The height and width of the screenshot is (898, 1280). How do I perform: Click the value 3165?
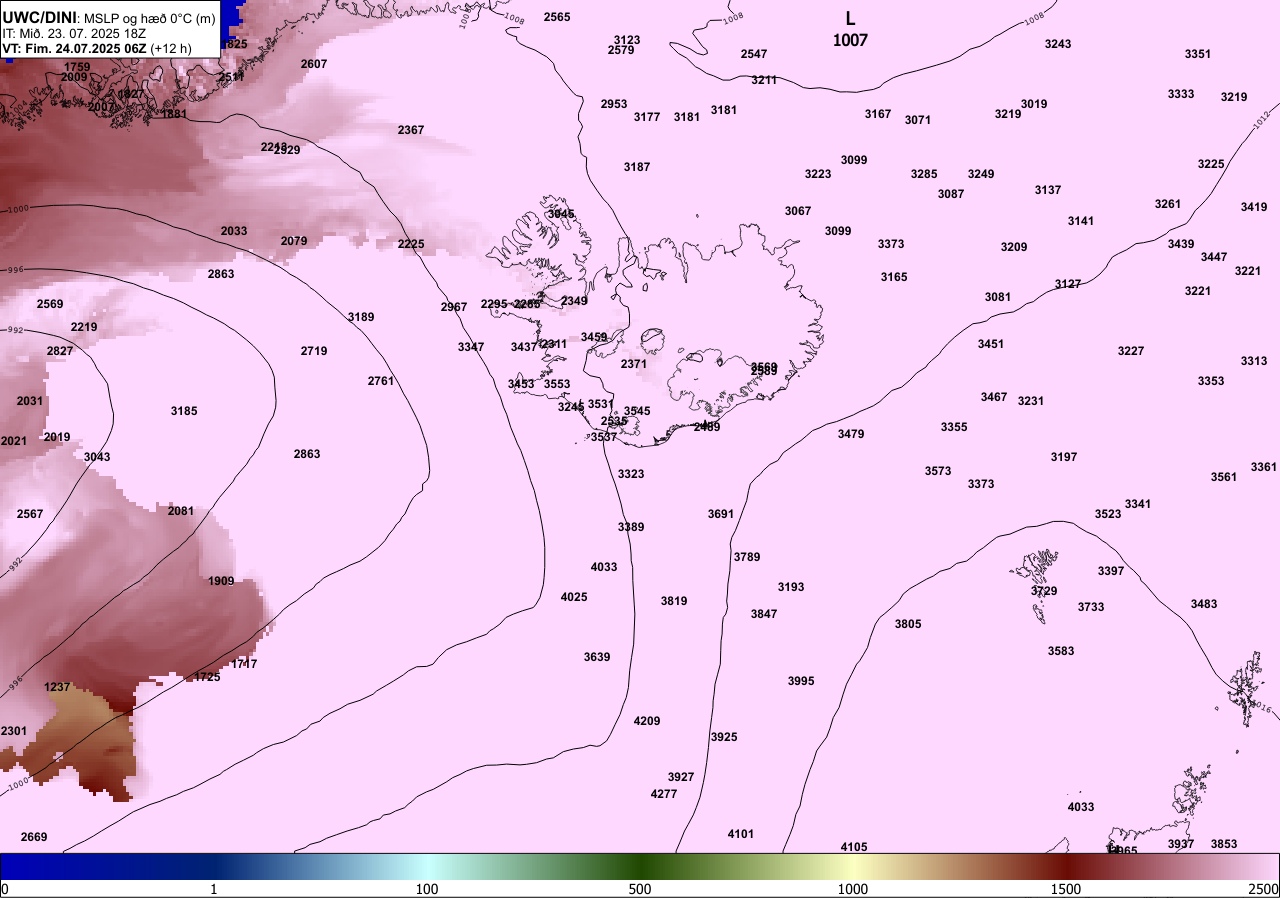[894, 277]
